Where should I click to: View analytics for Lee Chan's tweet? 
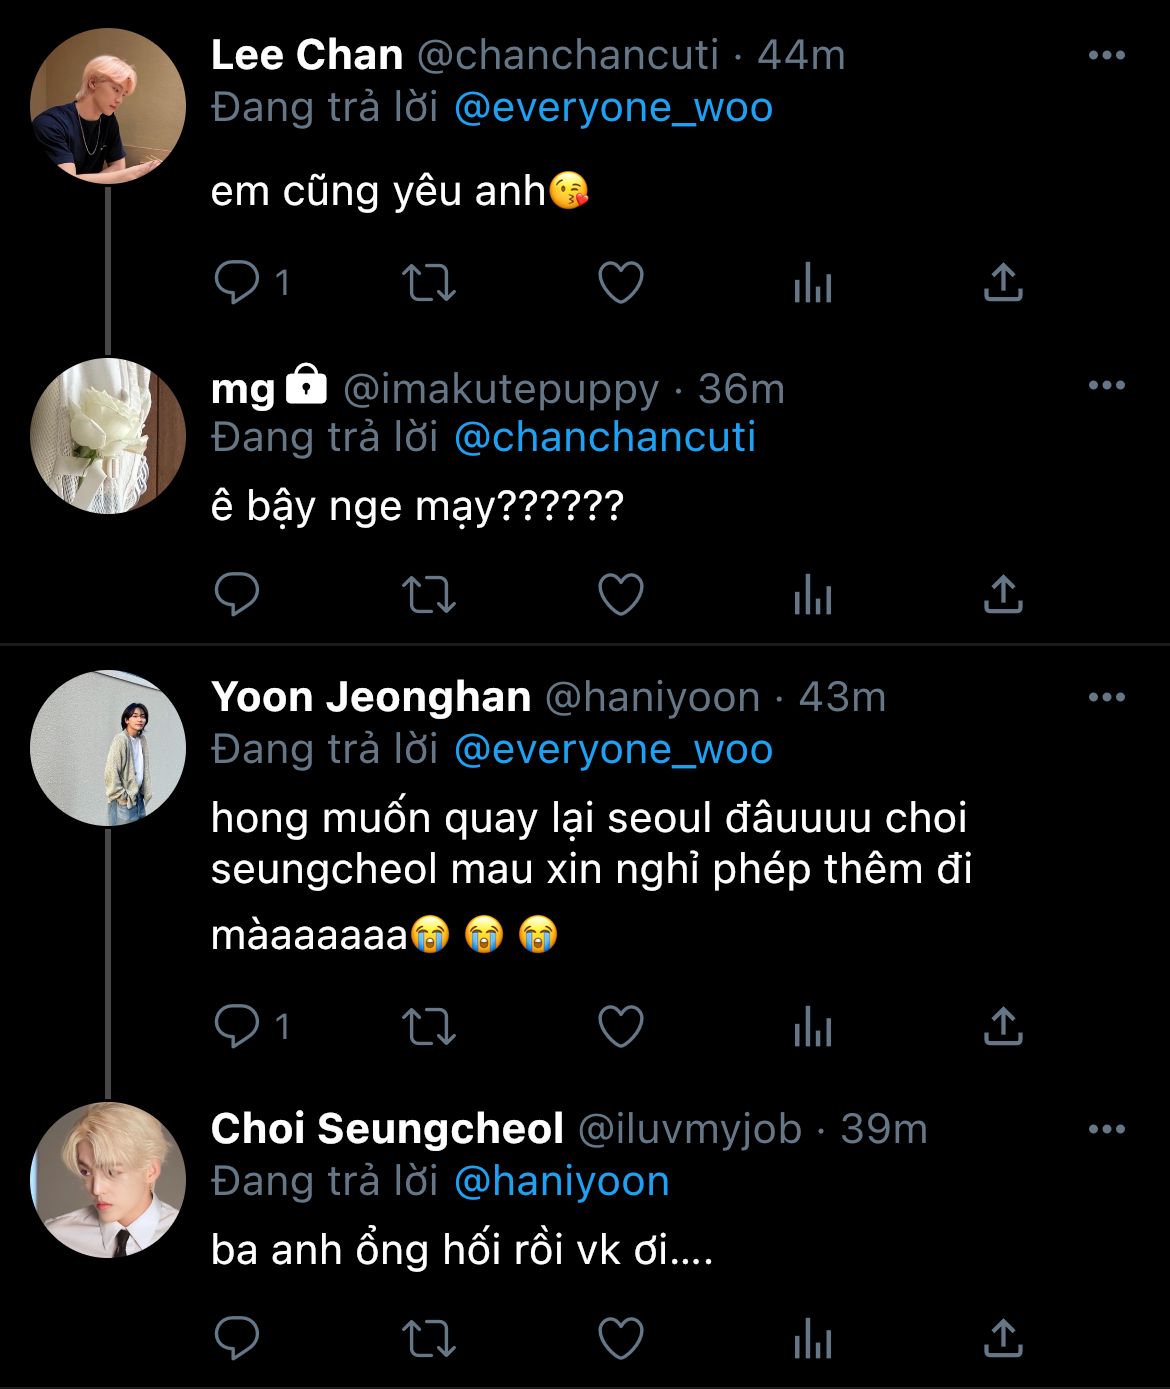(x=812, y=285)
